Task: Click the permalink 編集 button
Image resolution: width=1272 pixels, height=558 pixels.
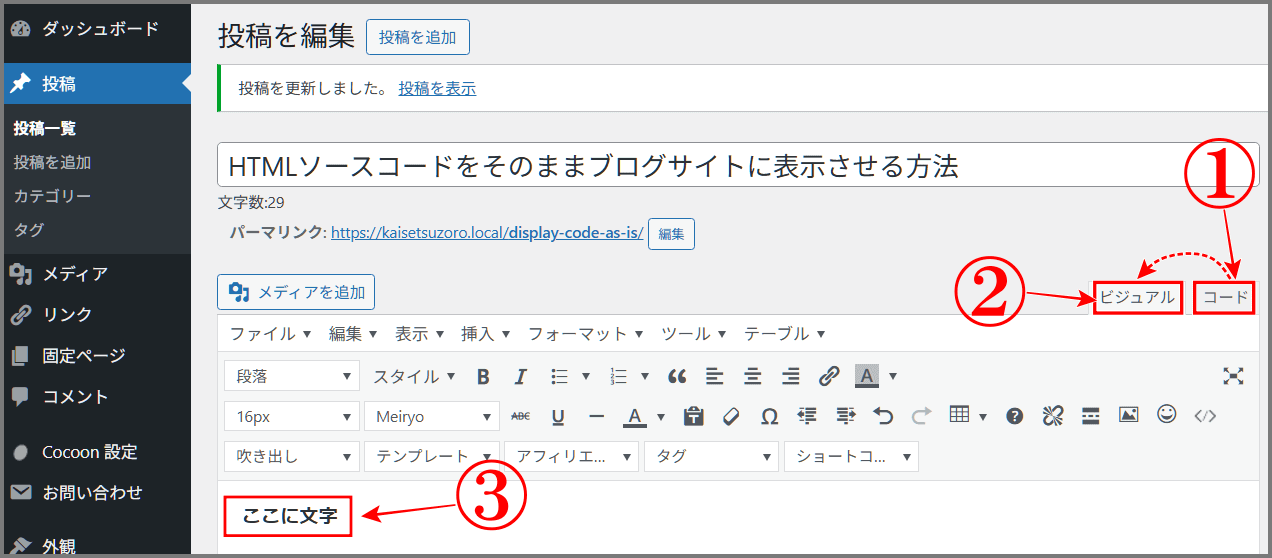Action: 671,234
